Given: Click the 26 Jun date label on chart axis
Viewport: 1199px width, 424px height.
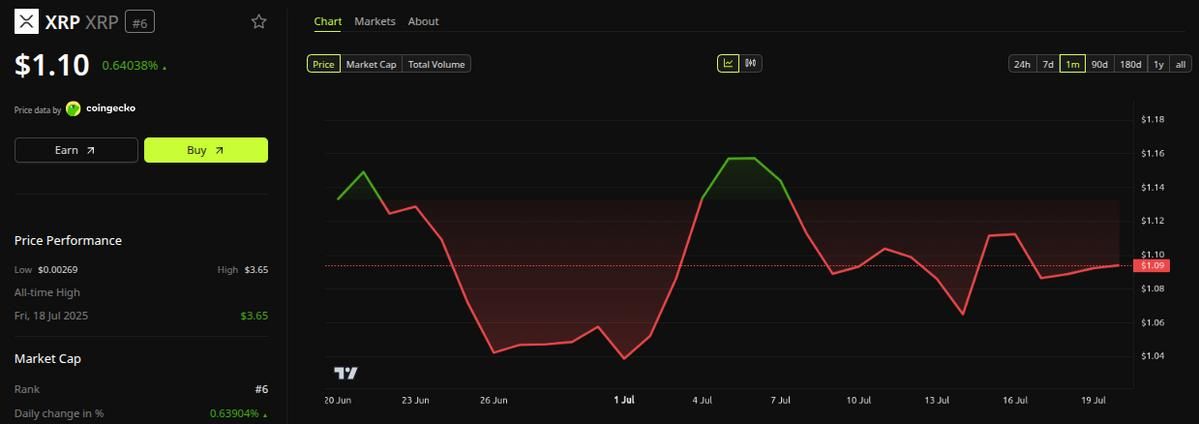Looking at the screenshot, I should 494,400.
